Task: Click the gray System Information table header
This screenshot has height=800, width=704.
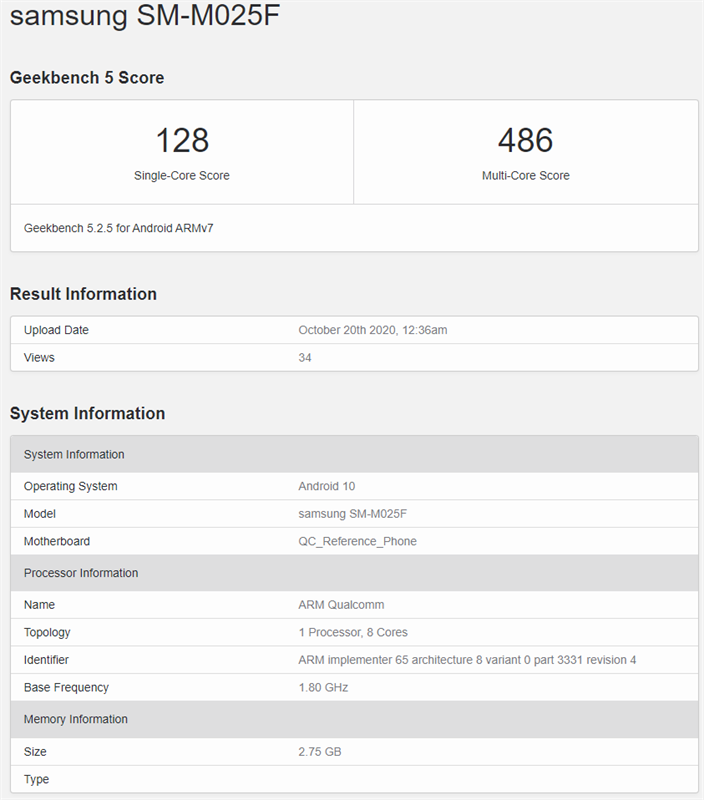Action: point(355,454)
